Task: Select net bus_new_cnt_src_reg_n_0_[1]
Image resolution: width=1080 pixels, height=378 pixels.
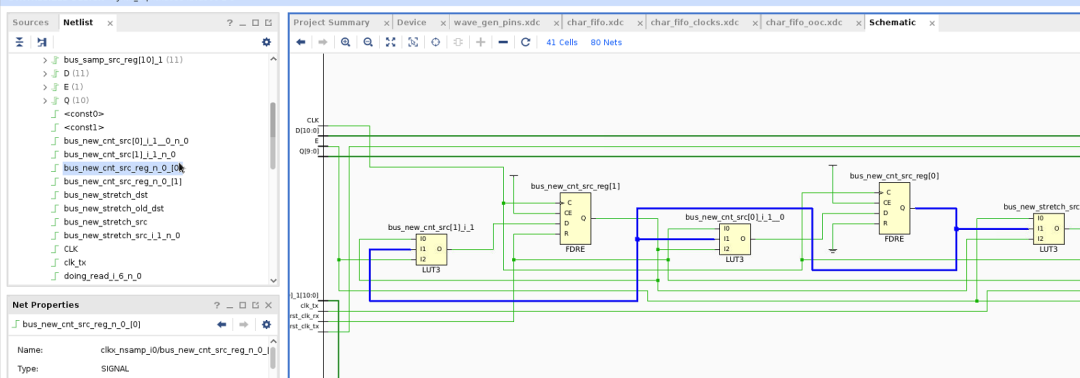Action: [123, 182]
